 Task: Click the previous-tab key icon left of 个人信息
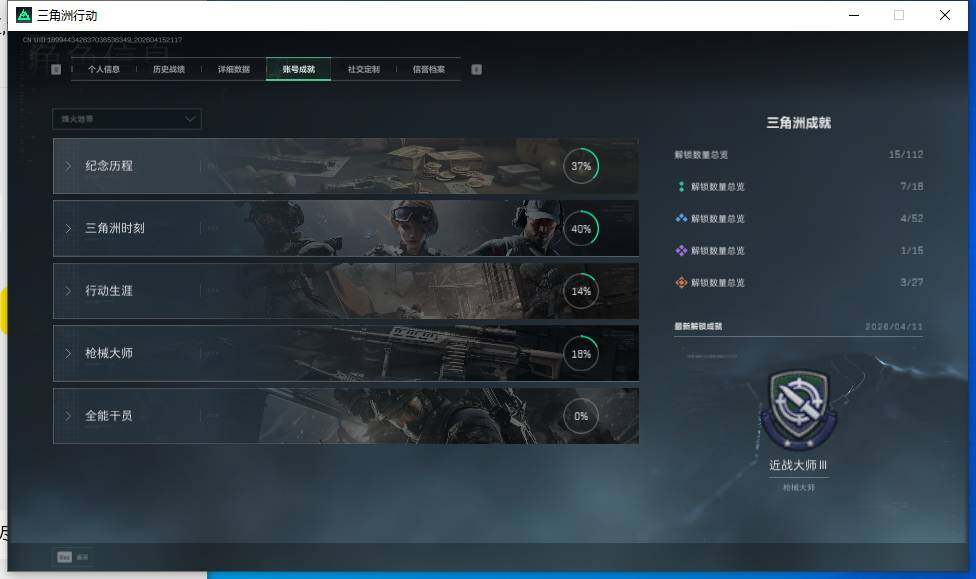pos(56,69)
